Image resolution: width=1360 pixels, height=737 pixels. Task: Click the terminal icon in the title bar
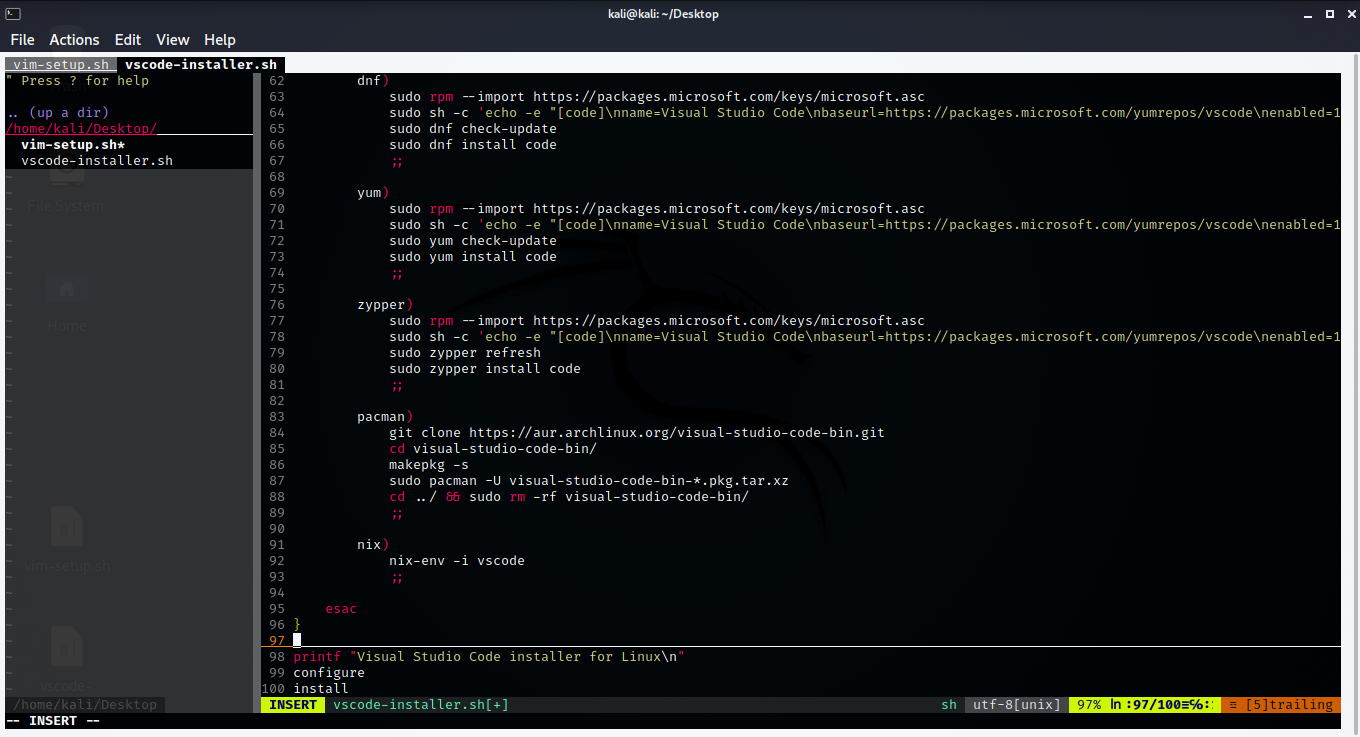(12, 13)
